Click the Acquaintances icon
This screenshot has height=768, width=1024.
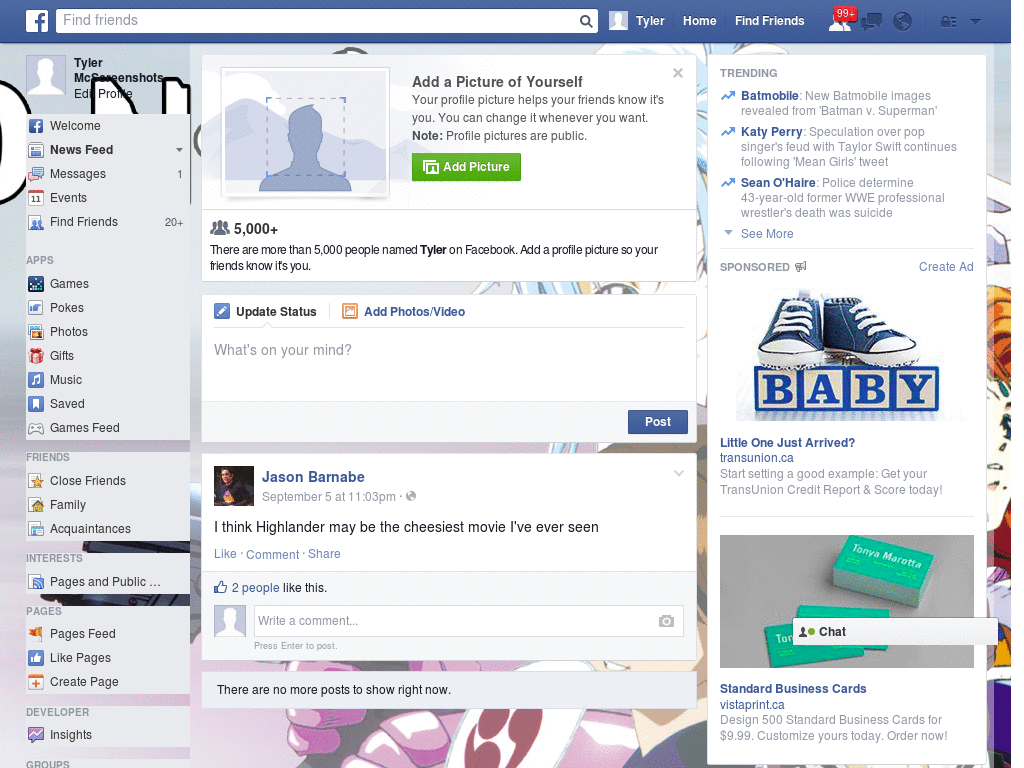pos(36,529)
